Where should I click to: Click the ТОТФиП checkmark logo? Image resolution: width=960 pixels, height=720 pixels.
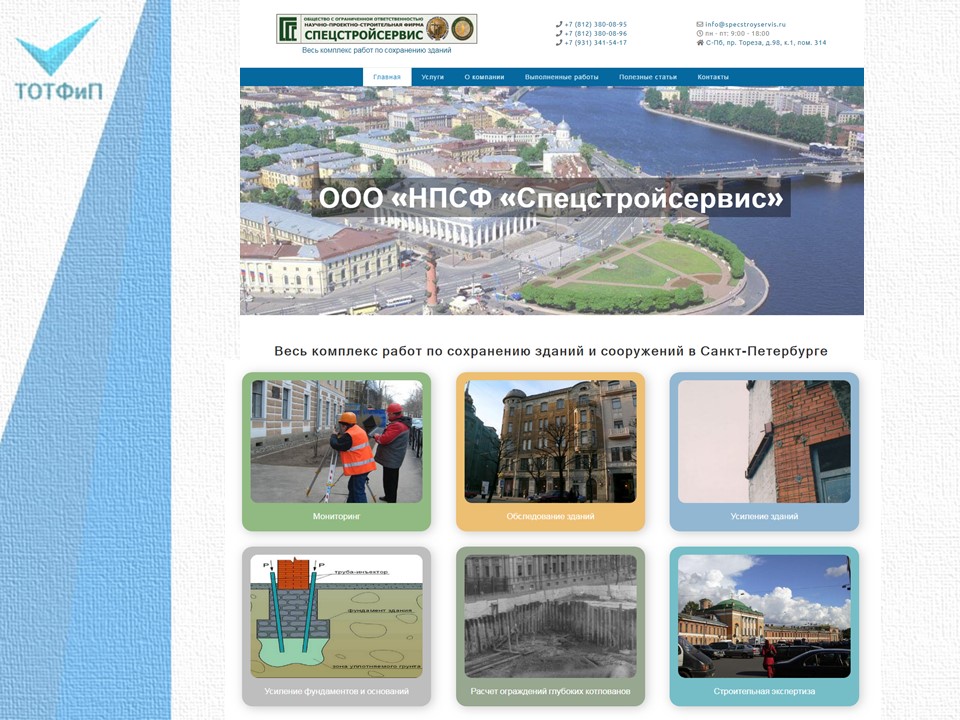(58, 59)
